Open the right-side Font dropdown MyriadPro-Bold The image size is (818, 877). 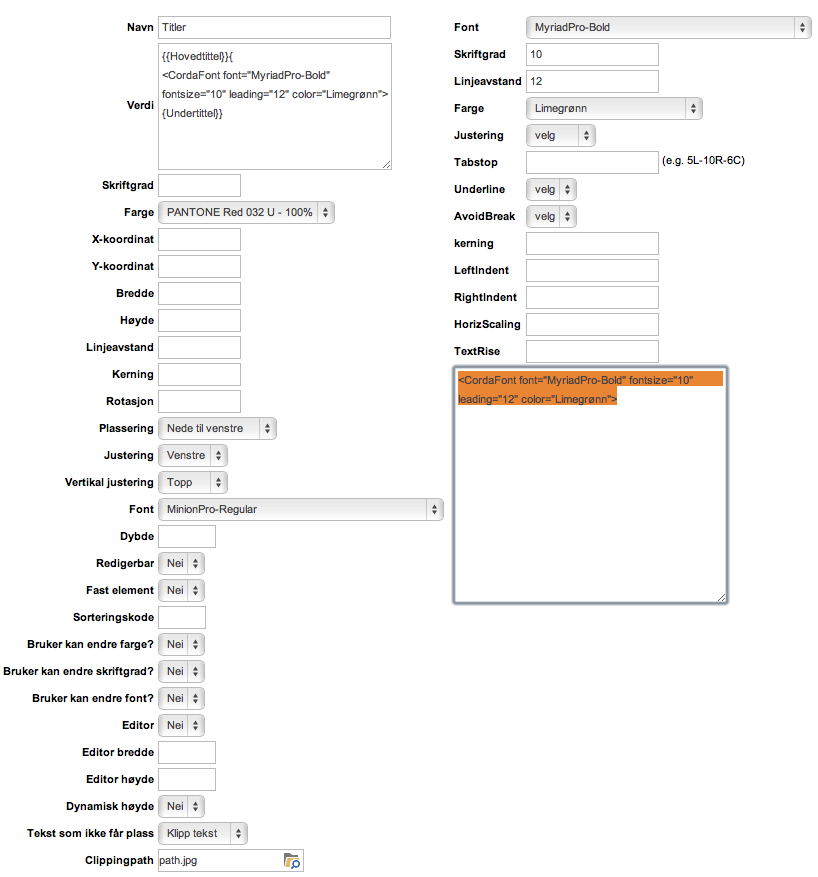pos(667,27)
